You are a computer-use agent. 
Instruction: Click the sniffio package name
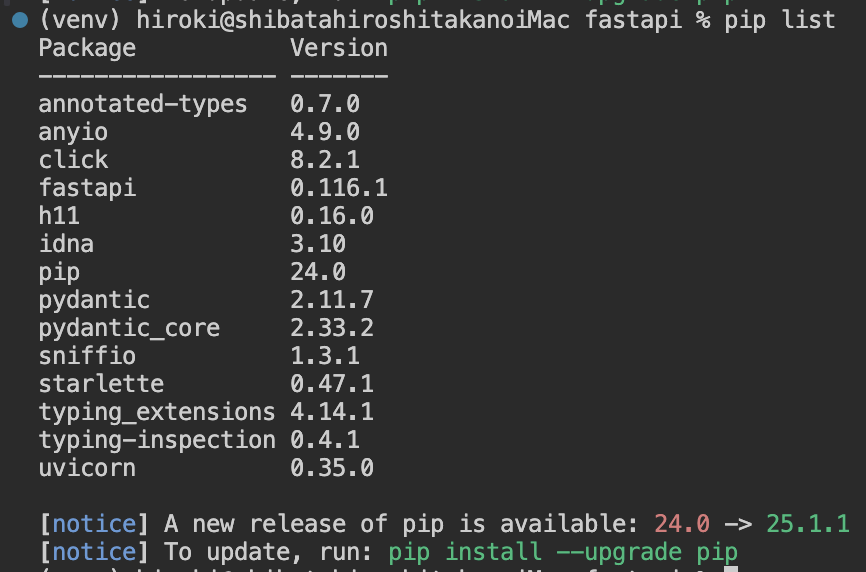coord(87,356)
